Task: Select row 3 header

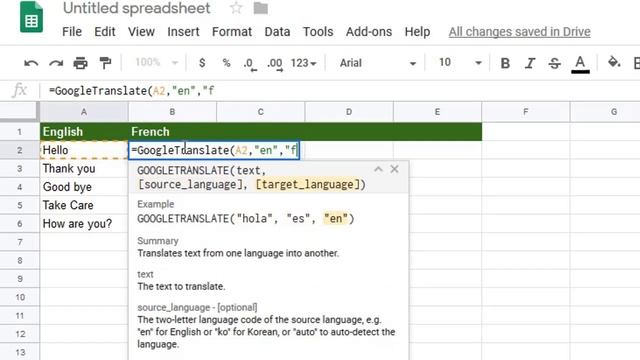Action: 20,169
